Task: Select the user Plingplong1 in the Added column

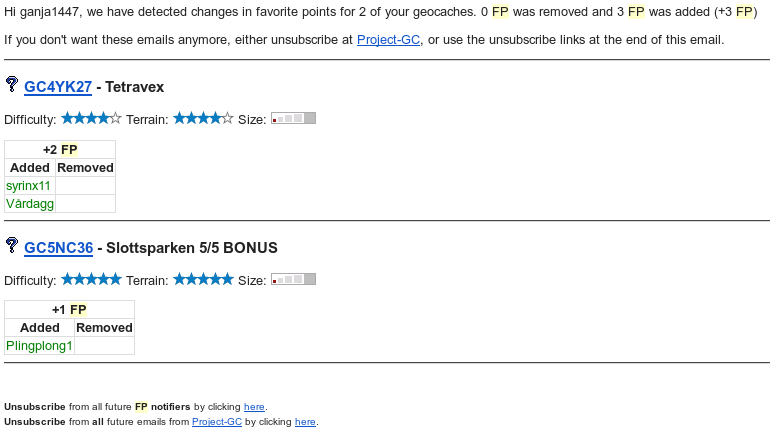Action: pyautogui.click(x=39, y=346)
